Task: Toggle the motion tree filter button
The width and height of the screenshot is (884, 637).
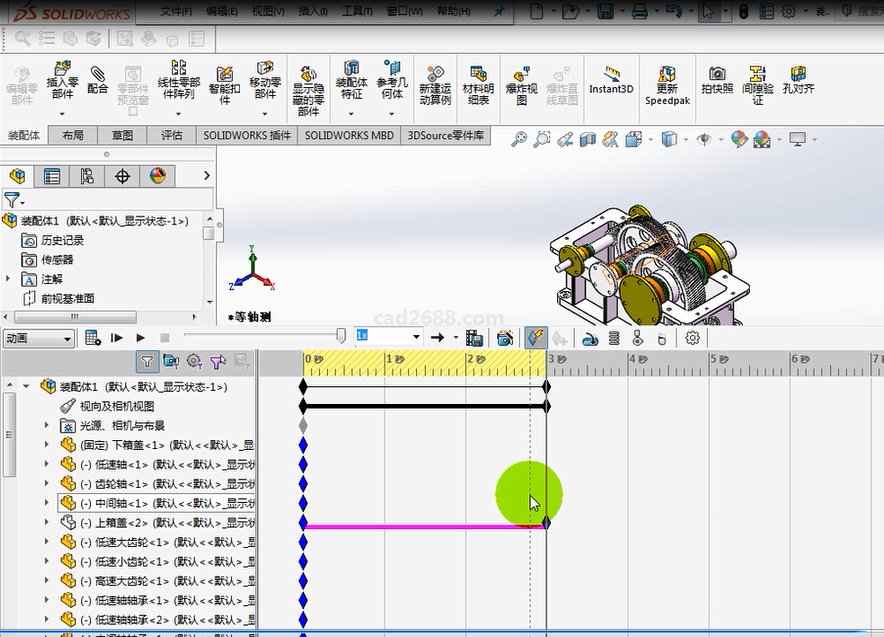Action: point(147,361)
